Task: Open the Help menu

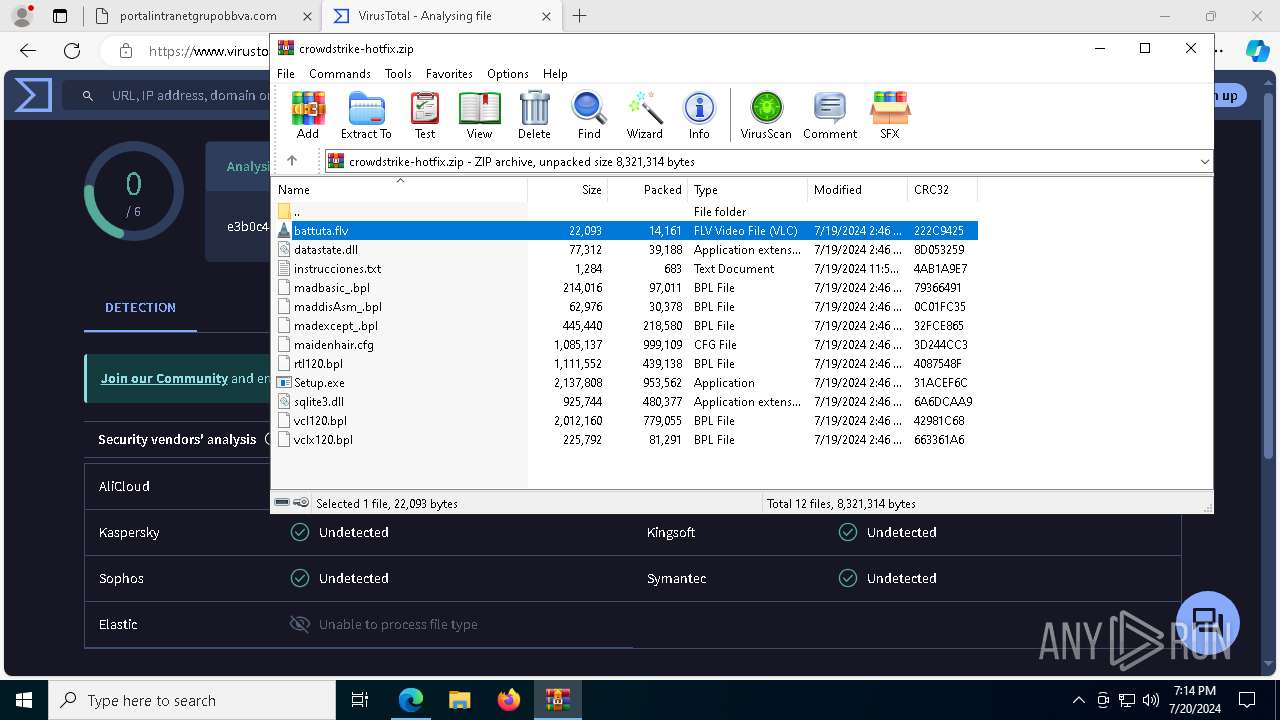Action: pos(555,74)
